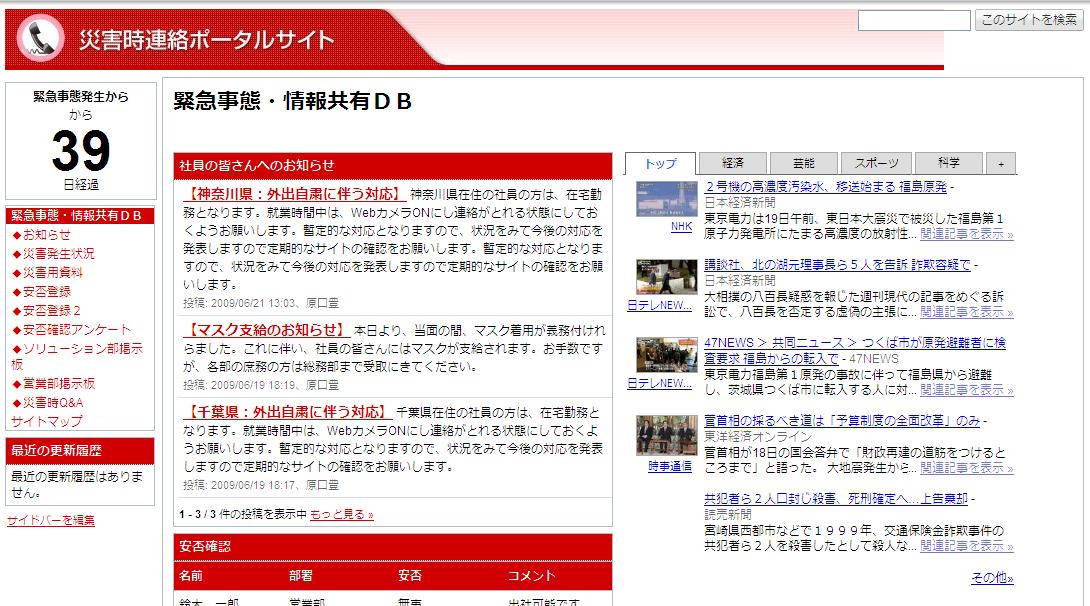Click the telephone logo icon in header
Viewport: 1090px width, 606px height.
[x=43, y=39]
